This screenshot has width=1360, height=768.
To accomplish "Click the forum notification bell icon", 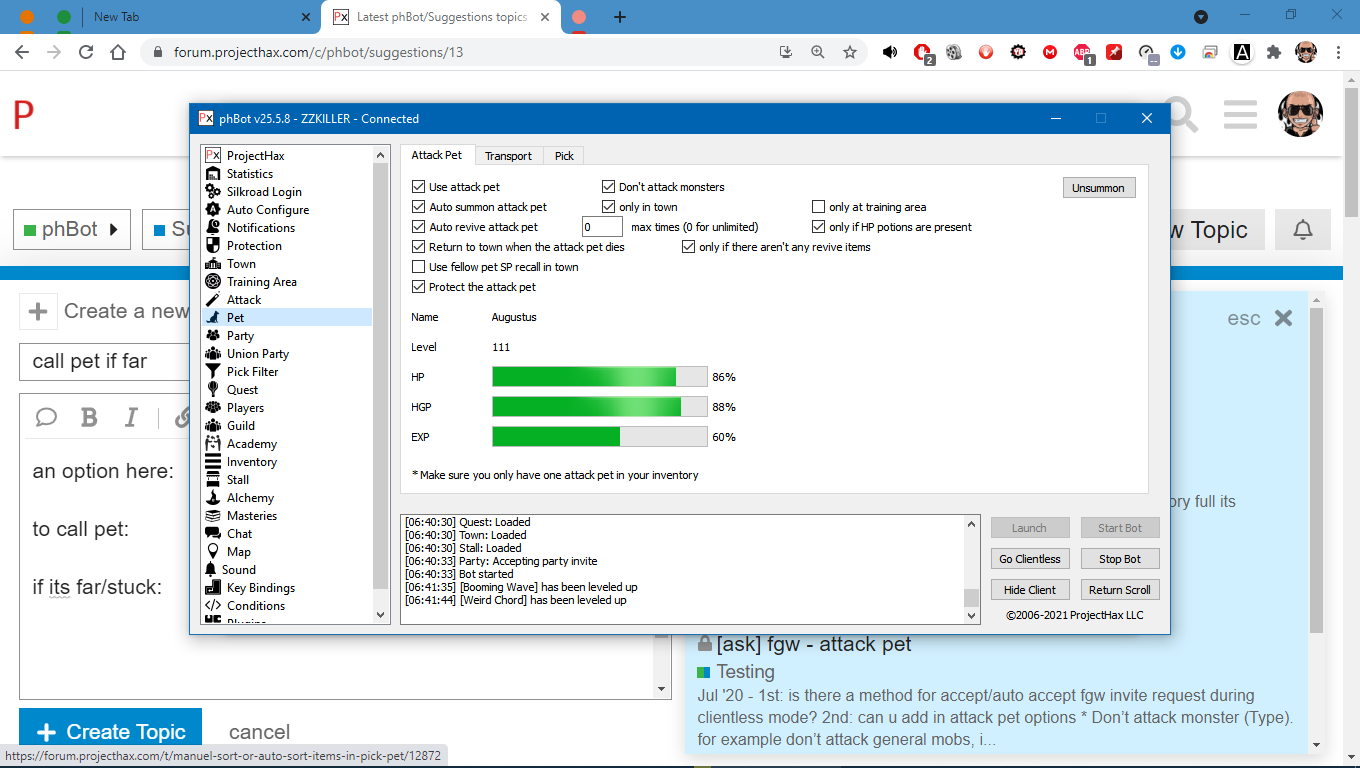I will pos(1302,230).
